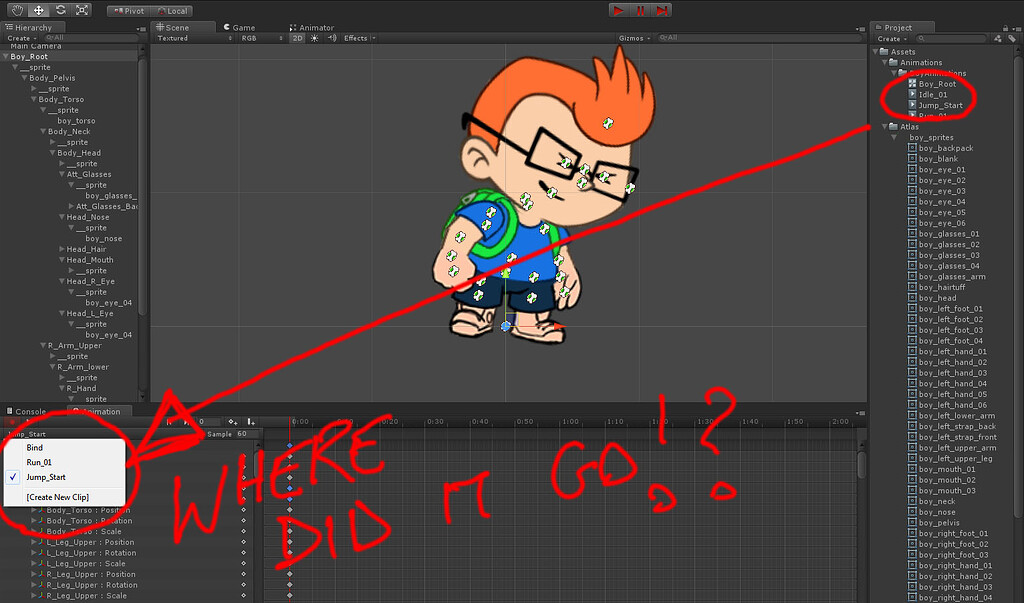
Task: Click the search icon in the Project panel
Action: (921, 38)
